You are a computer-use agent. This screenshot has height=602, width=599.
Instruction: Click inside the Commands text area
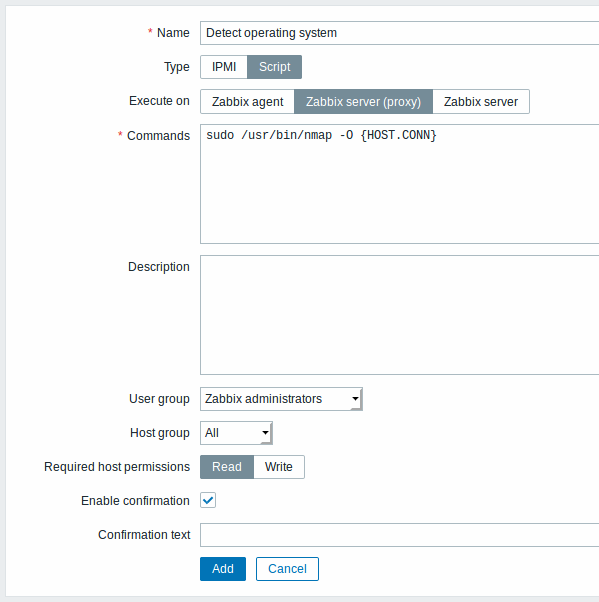[399, 184]
